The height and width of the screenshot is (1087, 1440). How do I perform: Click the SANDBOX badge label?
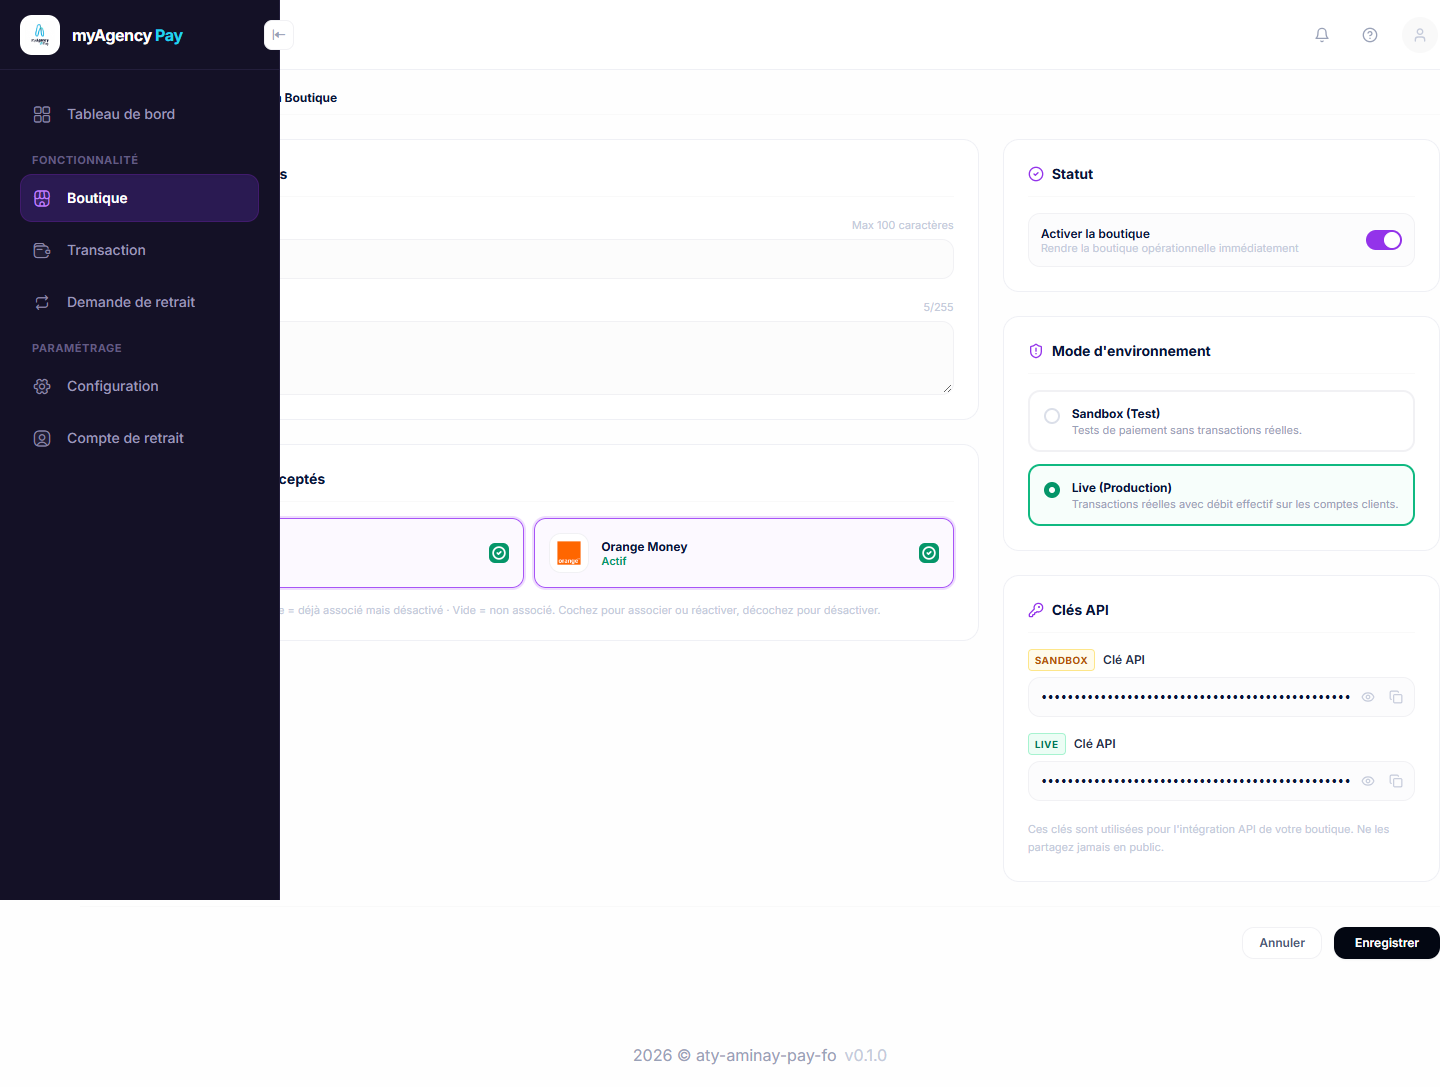[1061, 660]
